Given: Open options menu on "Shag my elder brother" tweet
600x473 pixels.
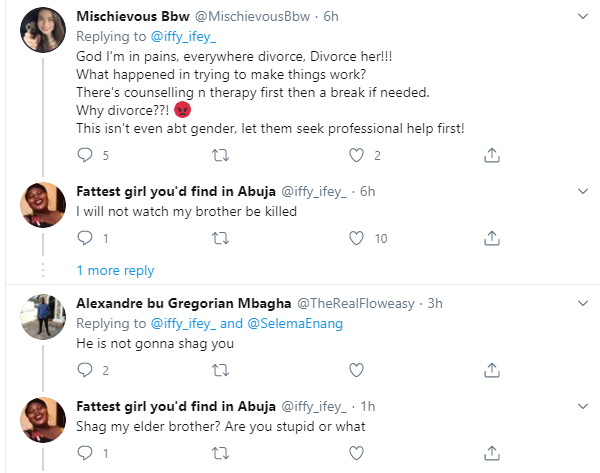Looking at the screenshot, I should click(x=580, y=408).
